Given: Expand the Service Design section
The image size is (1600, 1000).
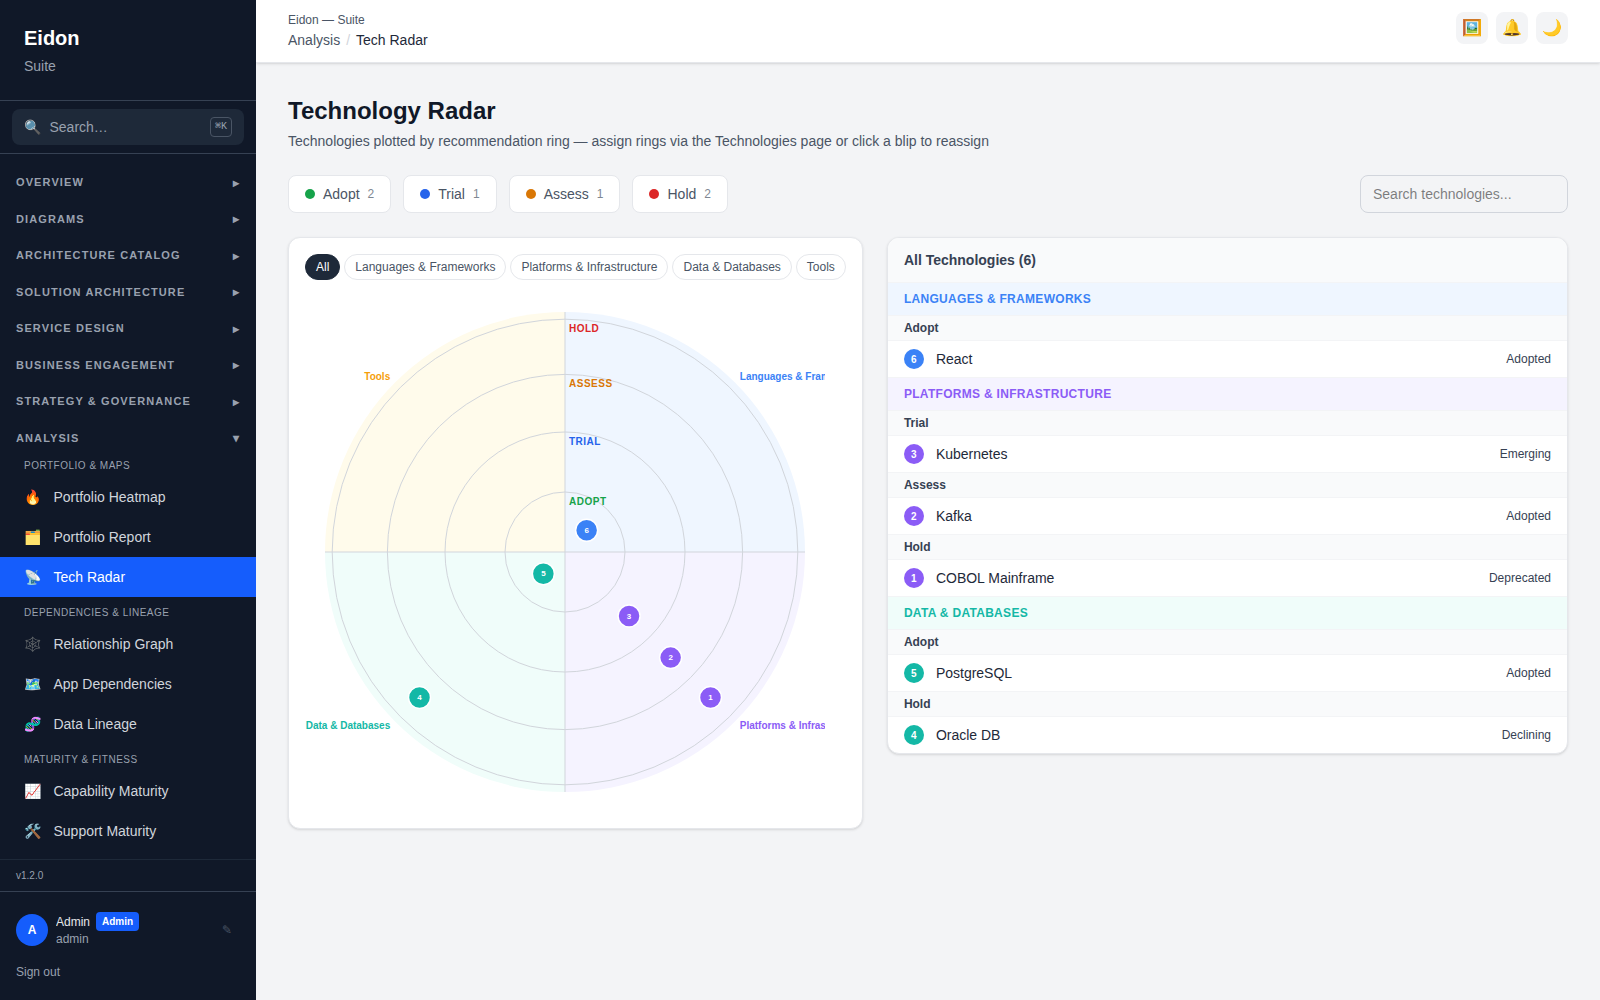Looking at the screenshot, I should [128, 328].
